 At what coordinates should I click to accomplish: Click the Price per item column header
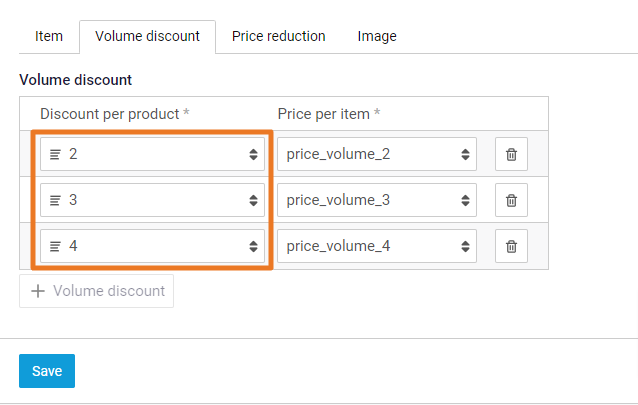click(328, 114)
